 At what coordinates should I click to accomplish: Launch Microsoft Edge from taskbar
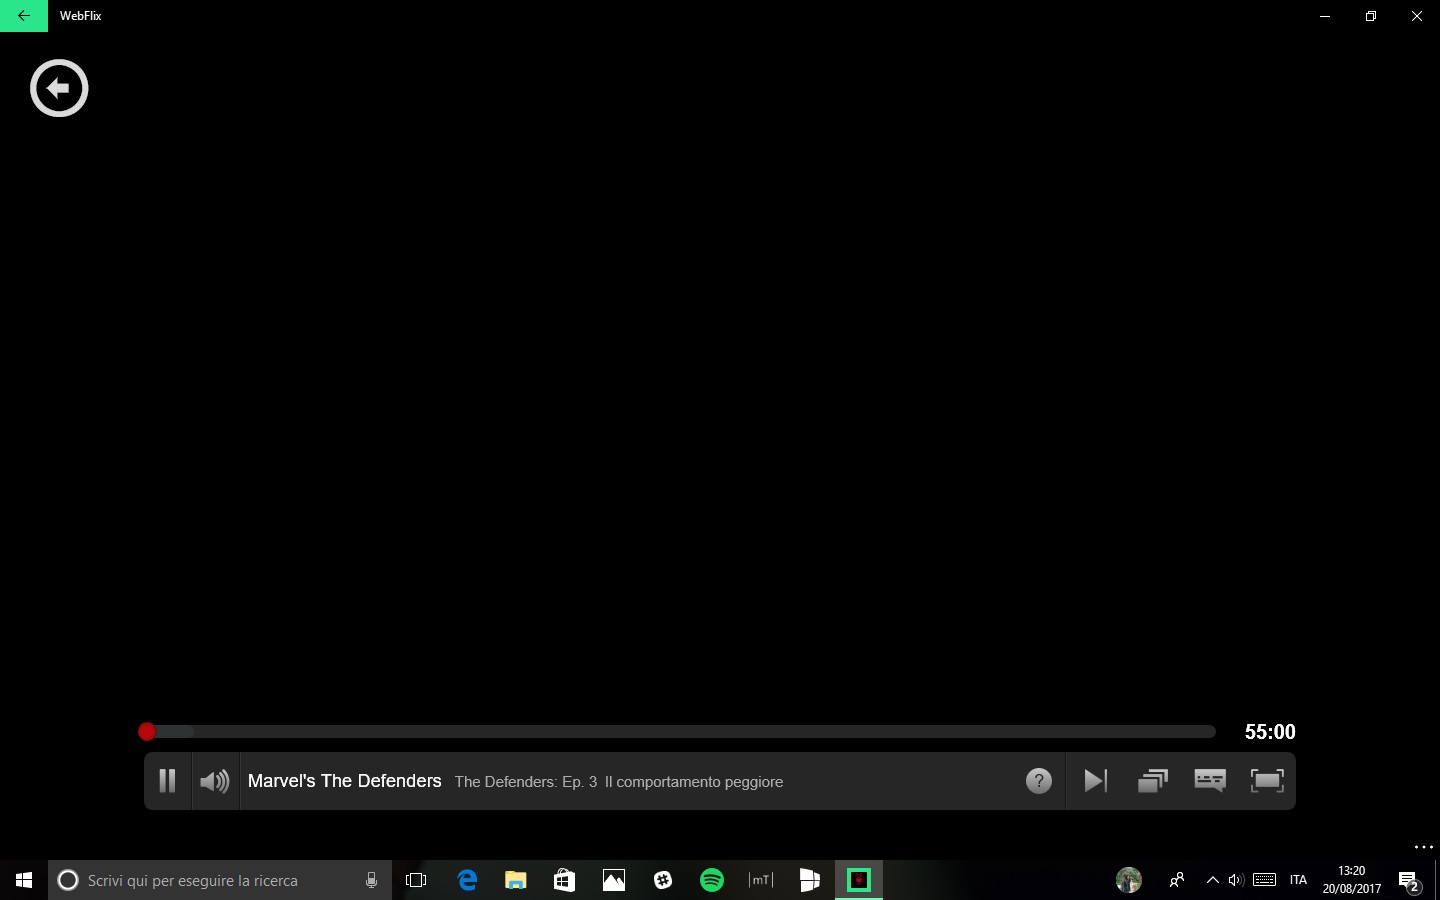tap(467, 880)
